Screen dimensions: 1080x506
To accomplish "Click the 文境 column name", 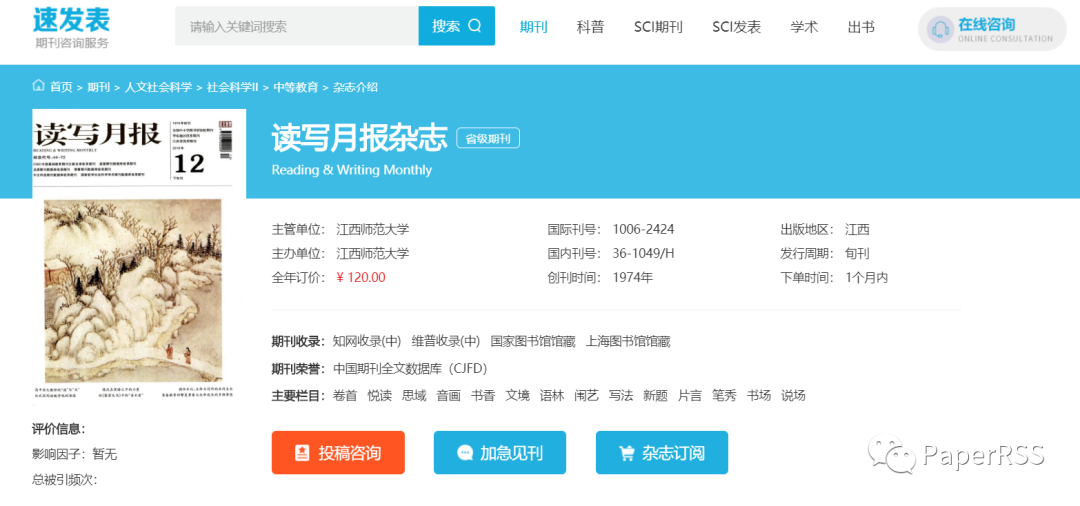I will (x=517, y=396).
